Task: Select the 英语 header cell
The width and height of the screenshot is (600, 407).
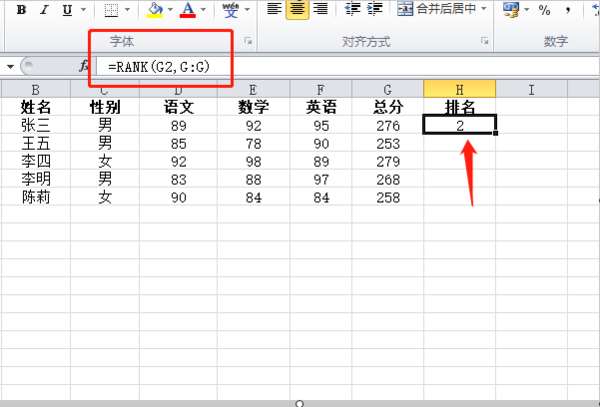Action: pyautogui.click(x=321, y=107)
